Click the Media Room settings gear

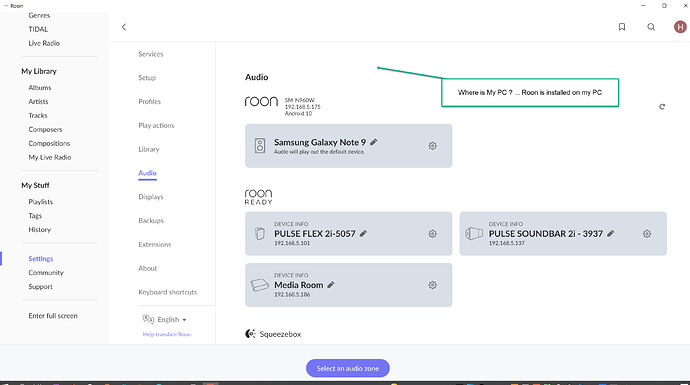click(x=433, y=285)
